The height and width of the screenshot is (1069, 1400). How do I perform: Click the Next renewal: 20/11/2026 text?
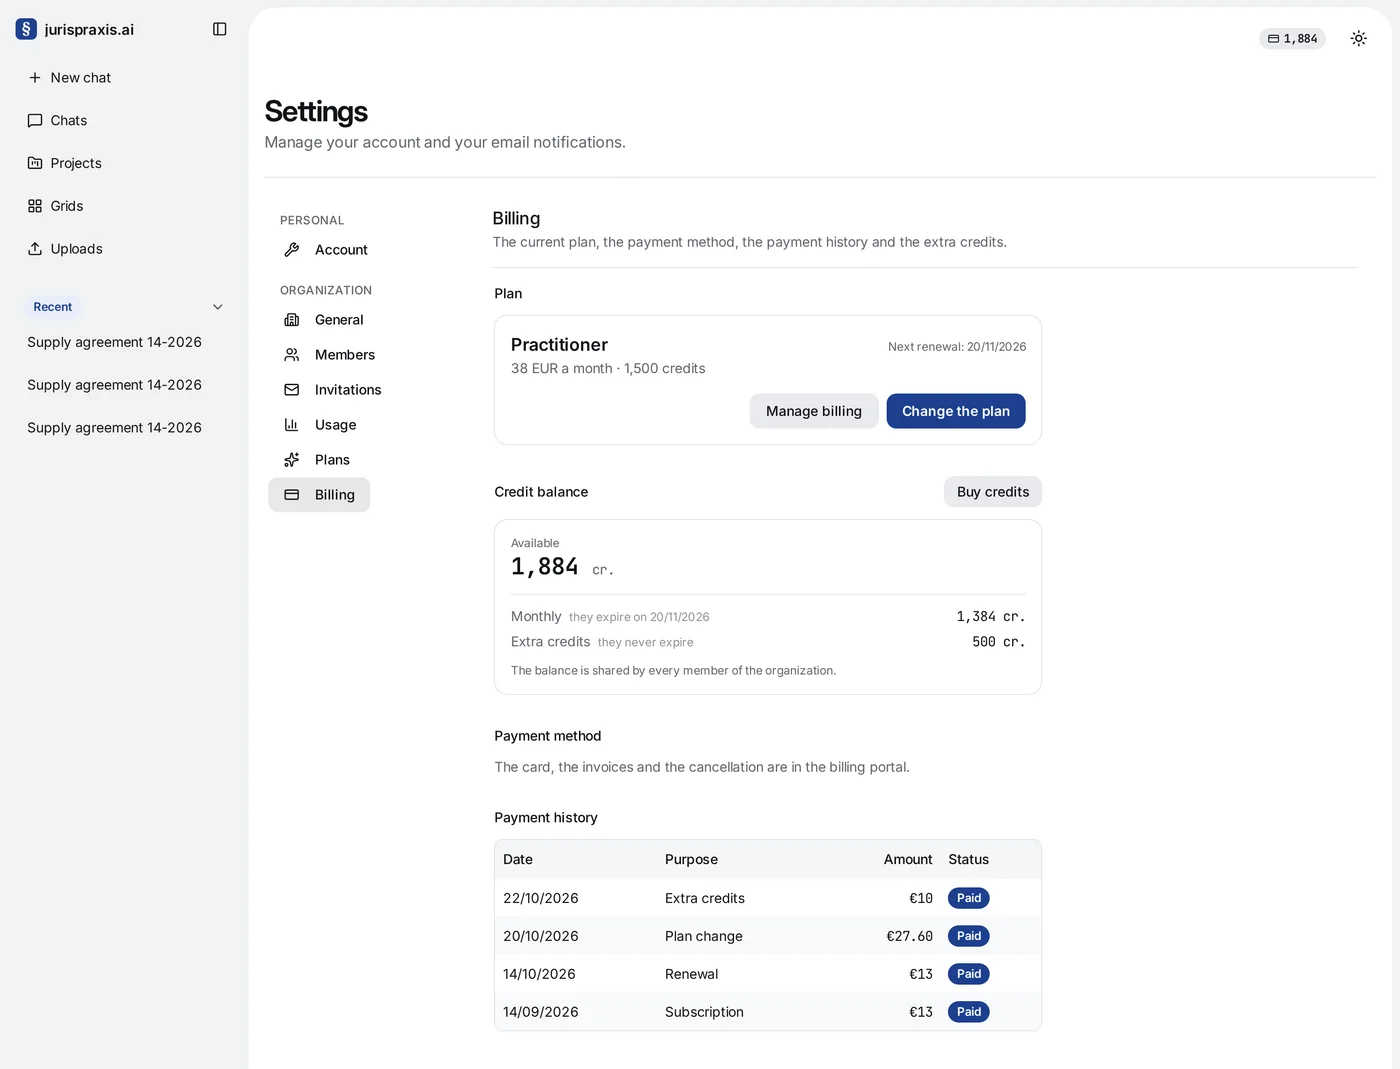[x=957, y=347]
